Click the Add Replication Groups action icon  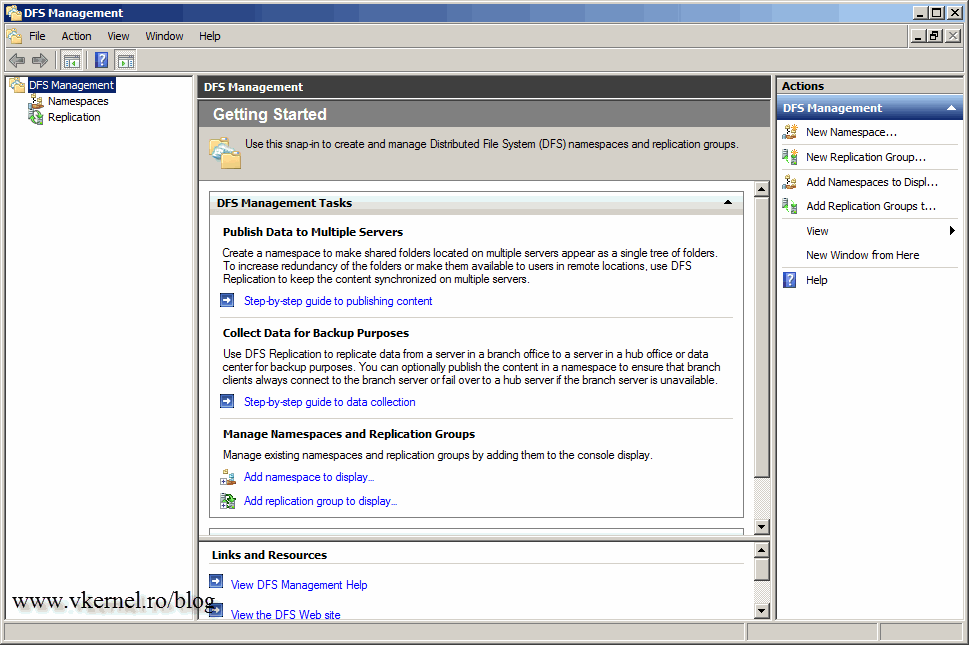tap(792, 205)
